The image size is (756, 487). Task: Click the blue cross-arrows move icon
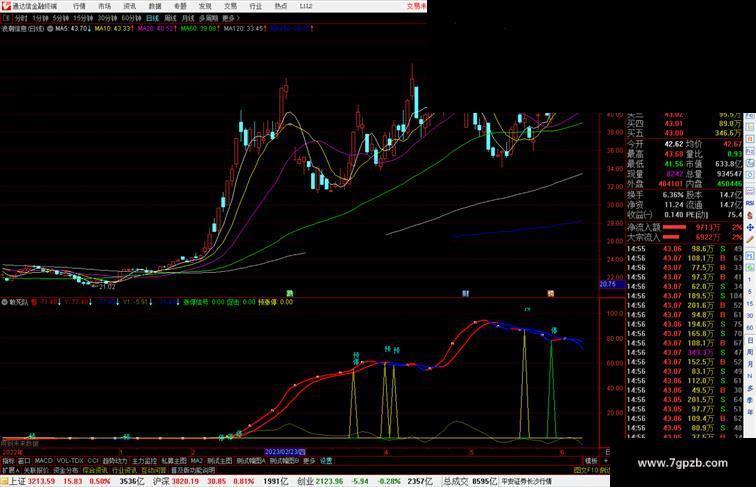(x=750, y=227)
